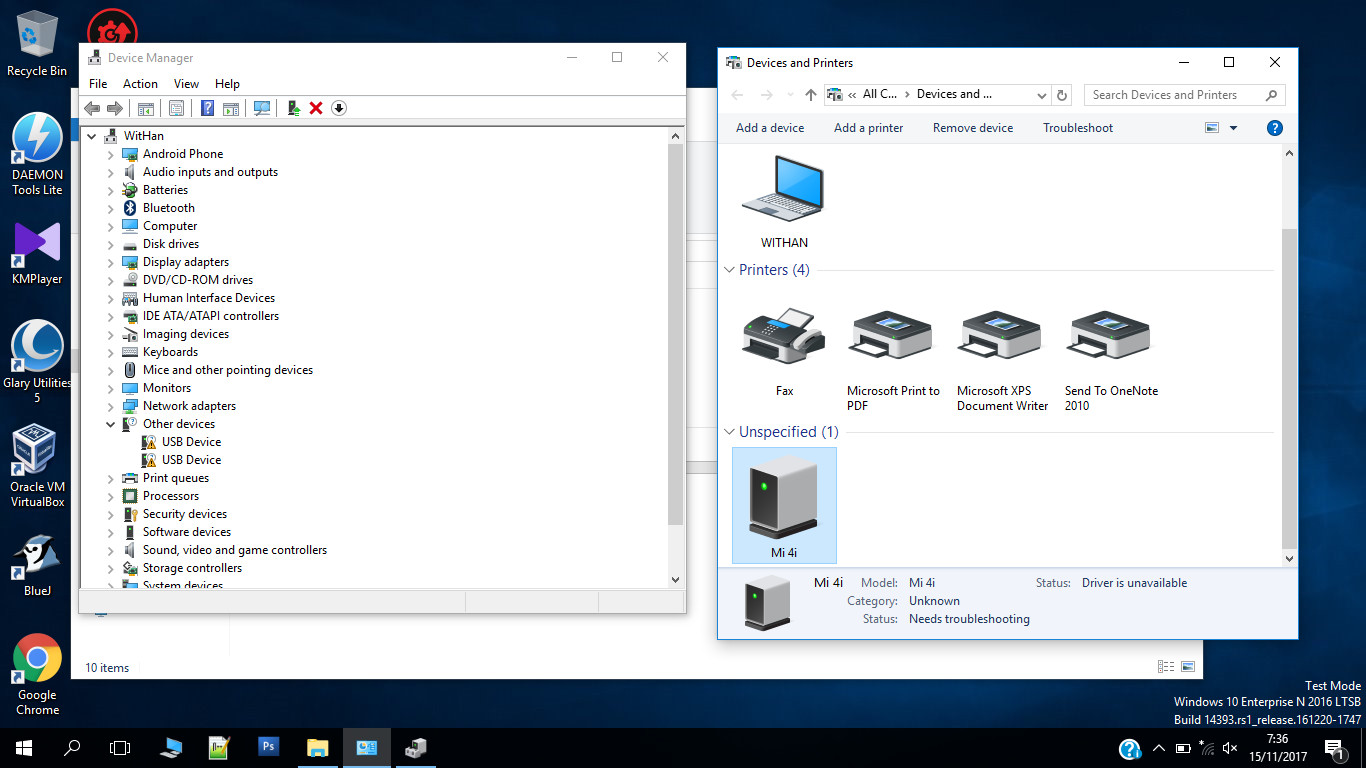
Task: Expand the Print queues category
Action: tap(111, 478)
